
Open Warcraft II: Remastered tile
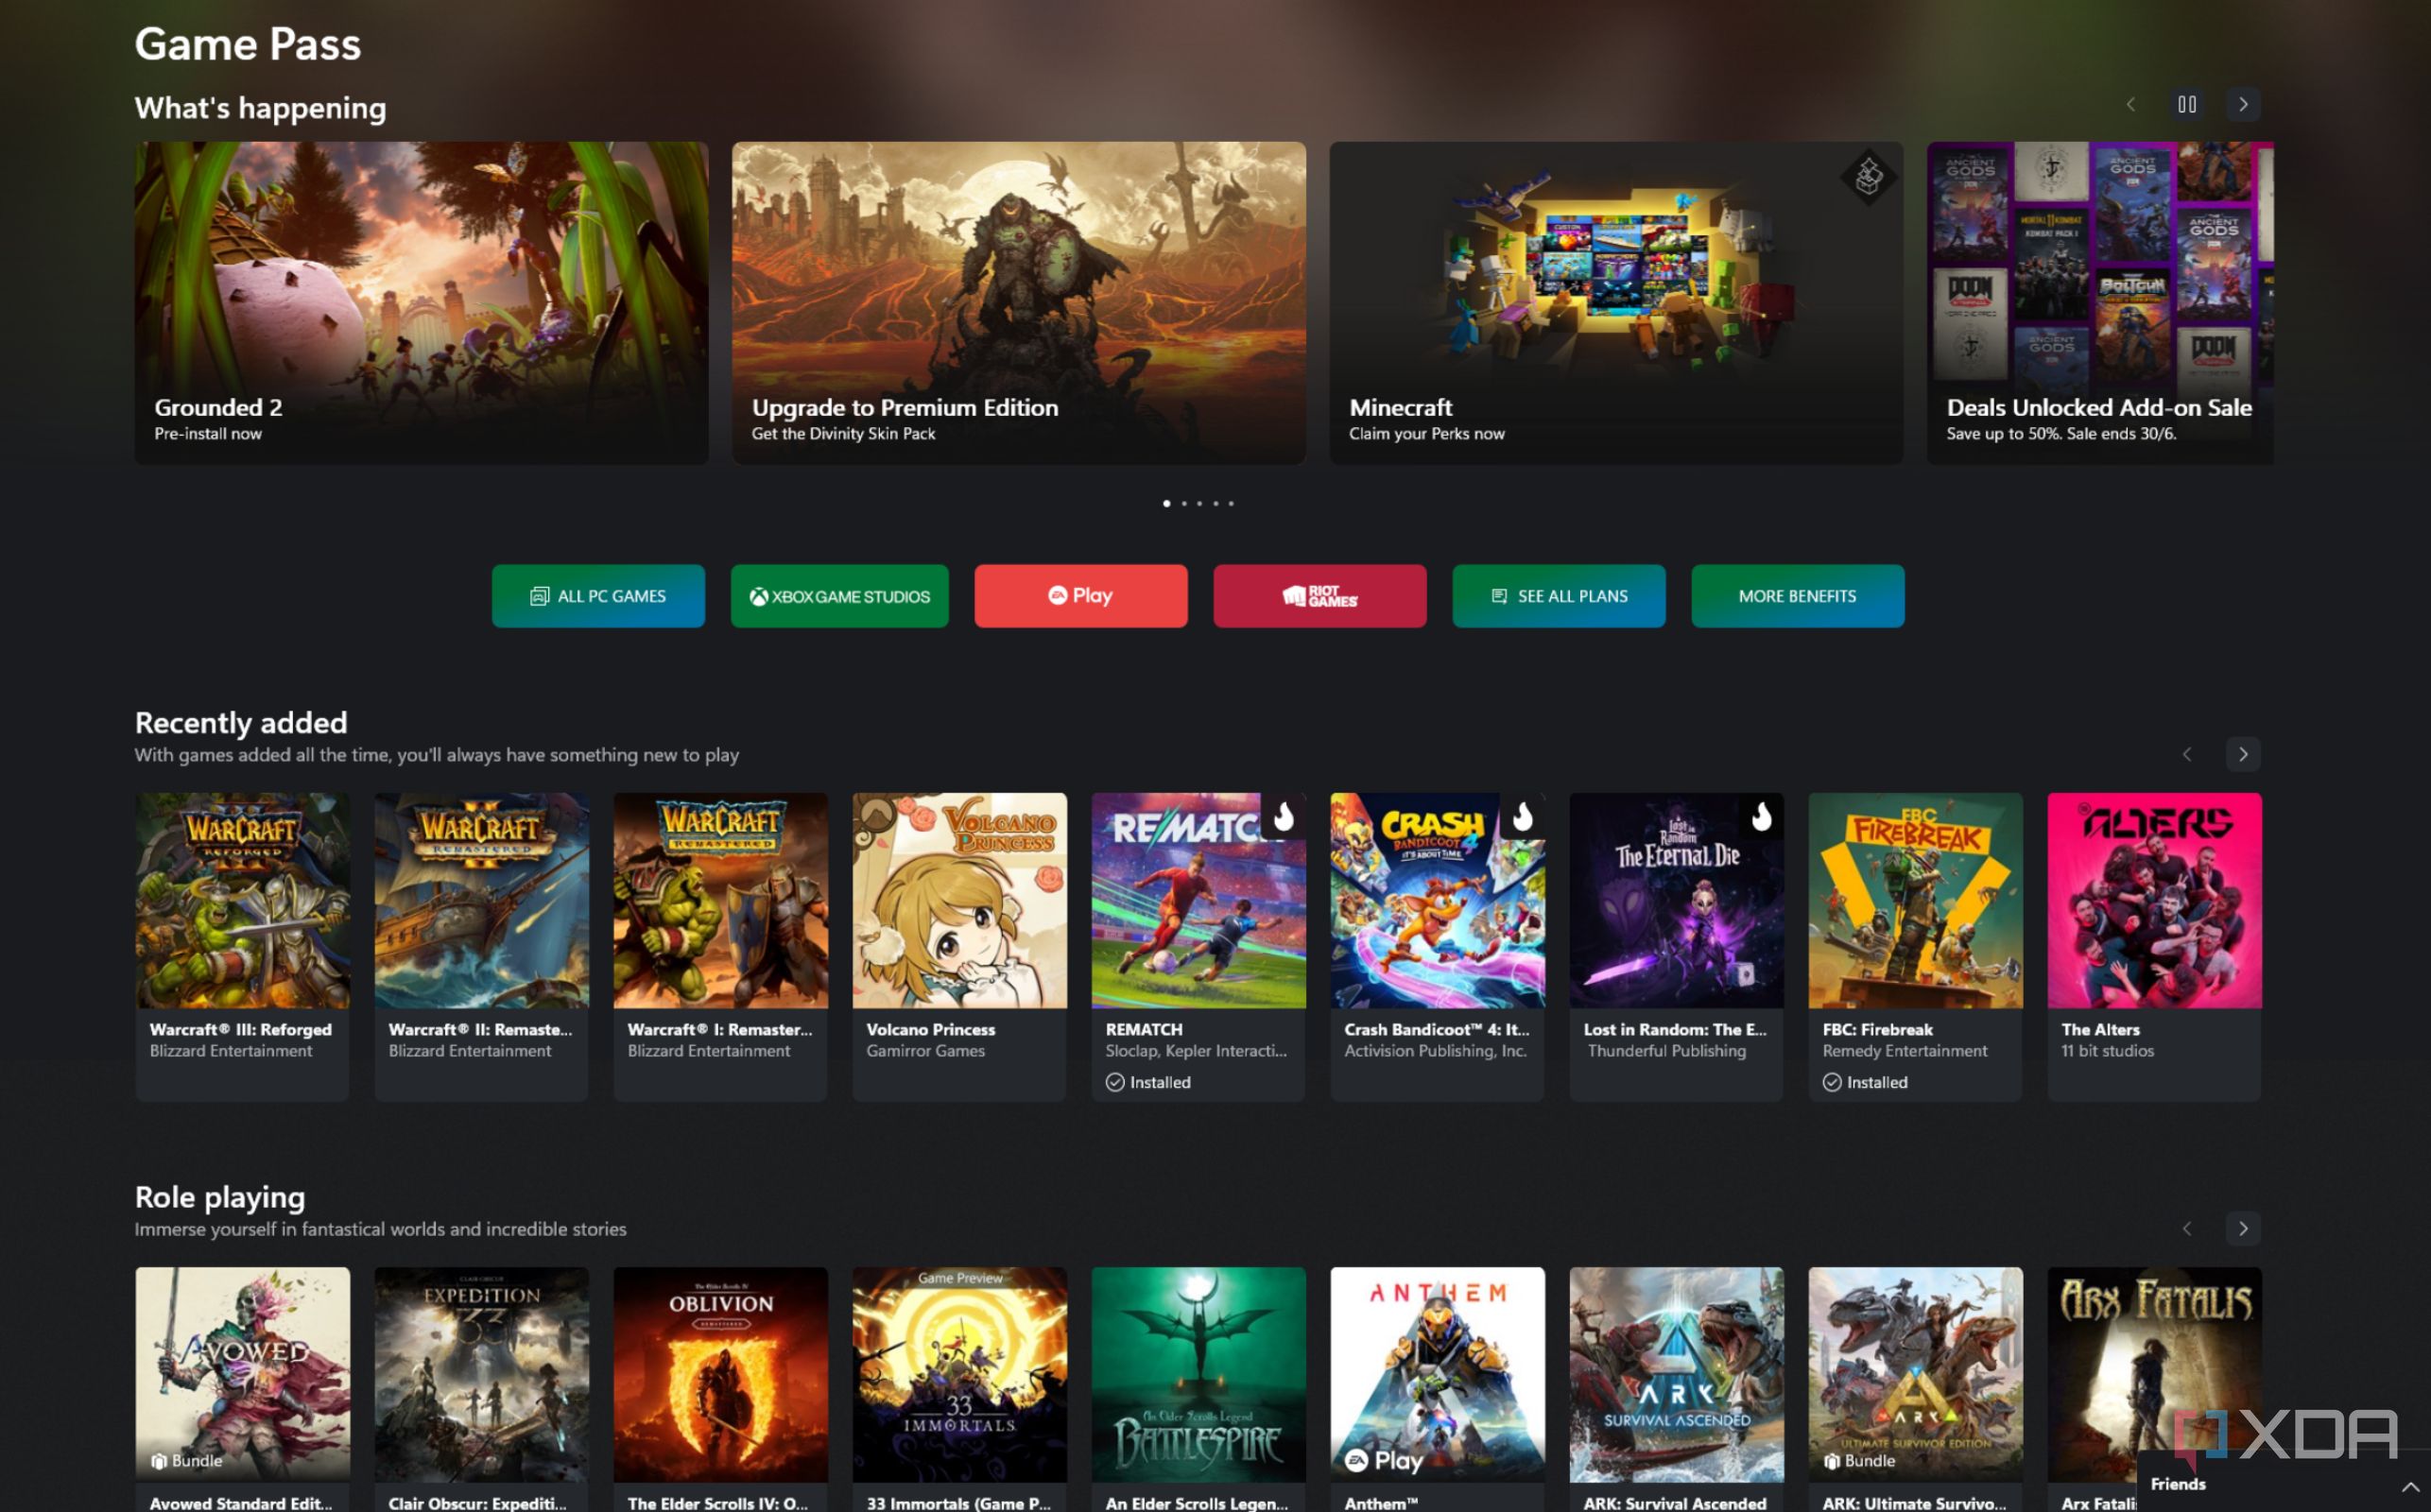point(482,946)
